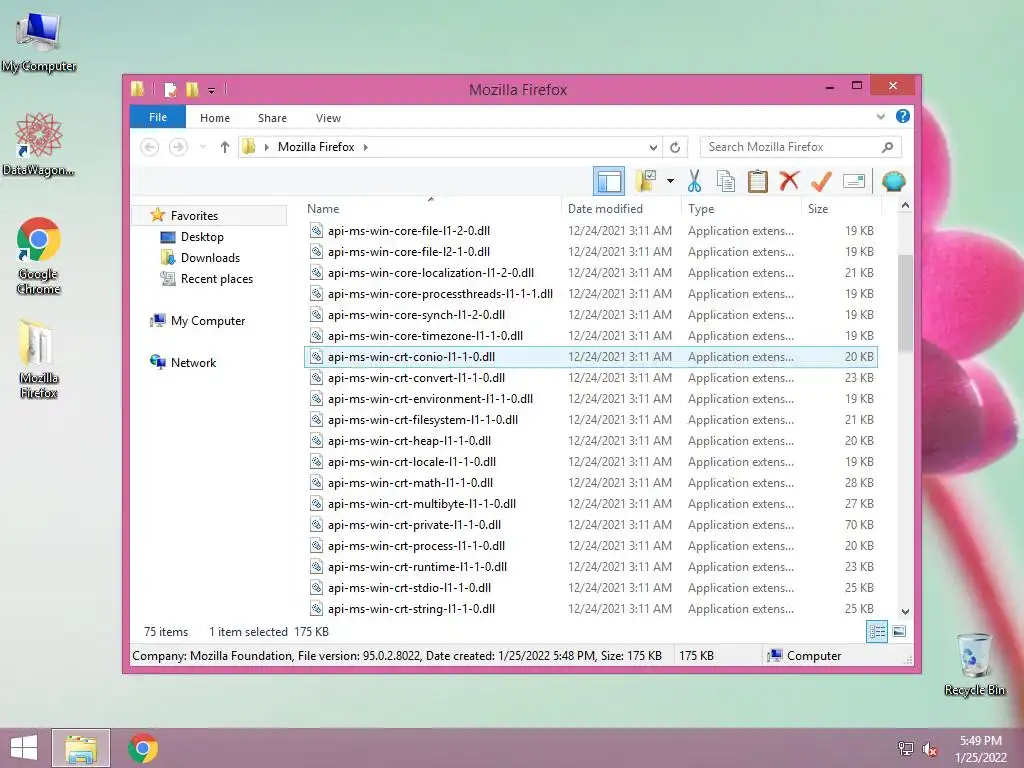Image resolution: width=1024 pixels, height=768 pixels.
Task: Switch to Large icons view in status bar
Action: coord(899,631)
